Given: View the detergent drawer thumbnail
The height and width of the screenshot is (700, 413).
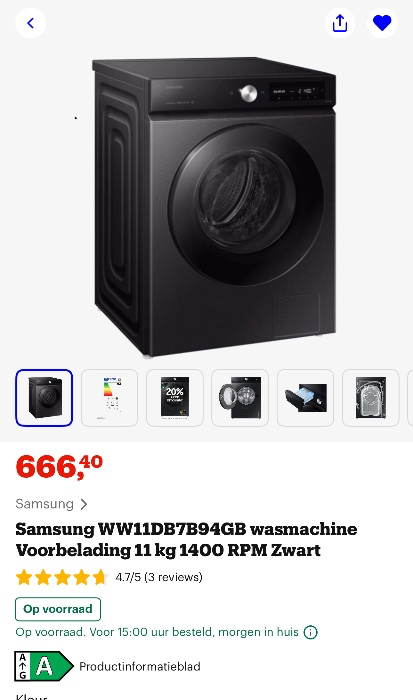Looking at the screenshot, I should click(305, 398).
